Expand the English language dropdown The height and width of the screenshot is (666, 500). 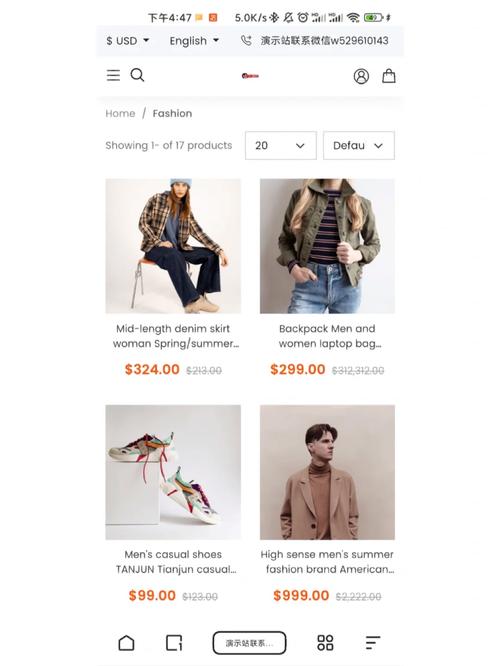pos(194,41)
